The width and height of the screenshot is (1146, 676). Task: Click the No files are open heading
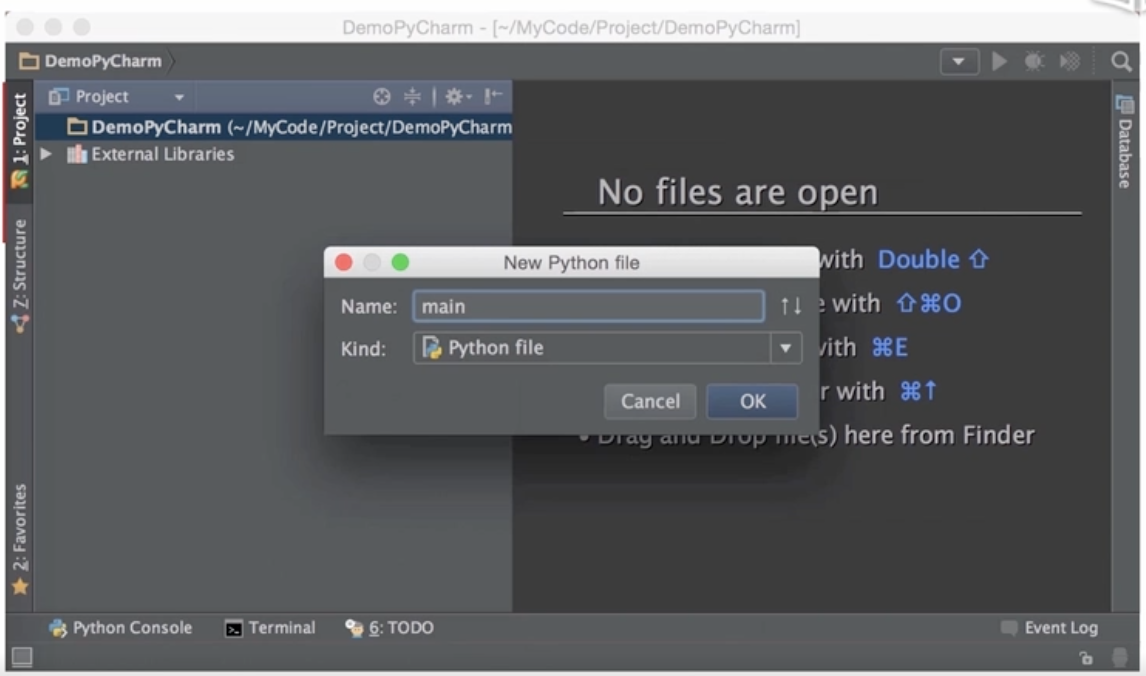(x=737, y=193)
